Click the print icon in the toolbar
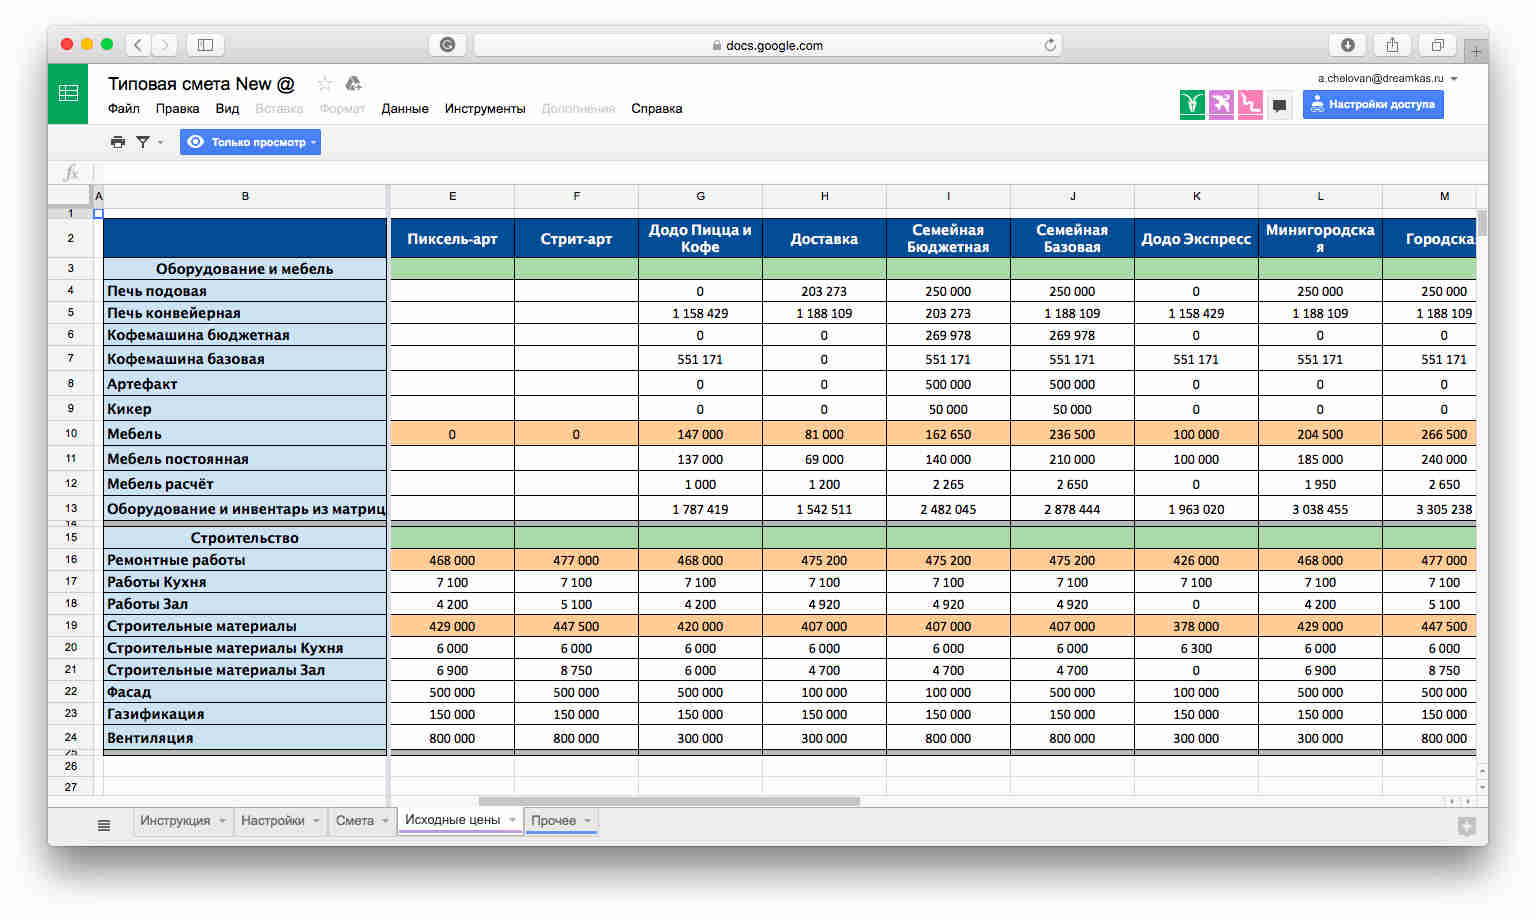The image size is (1536, 920). (x=118, y=142)
